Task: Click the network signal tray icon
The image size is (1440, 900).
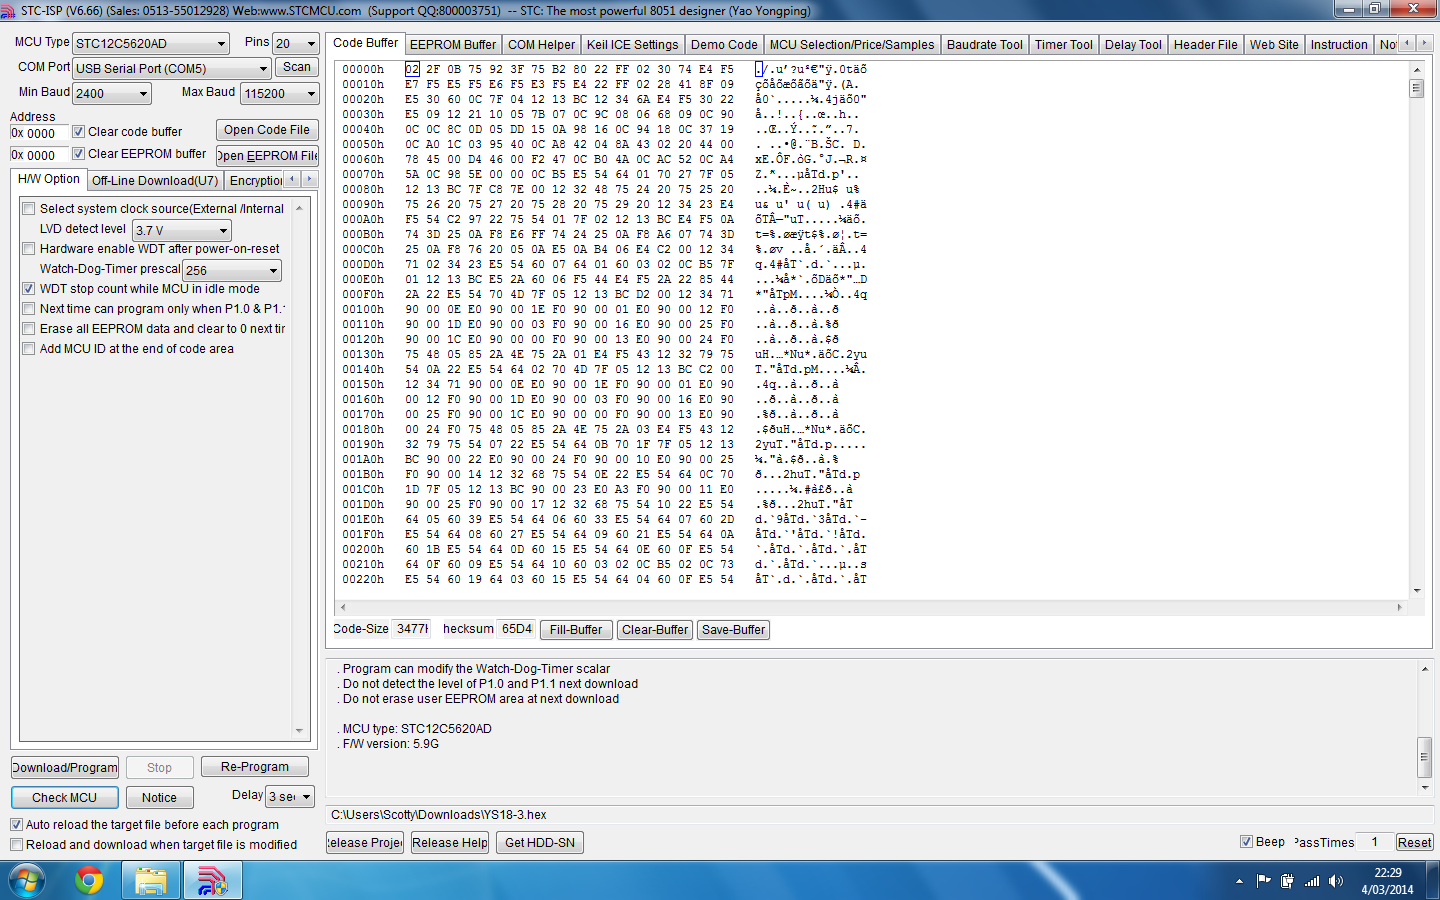Action: (x=1312, y=881)
